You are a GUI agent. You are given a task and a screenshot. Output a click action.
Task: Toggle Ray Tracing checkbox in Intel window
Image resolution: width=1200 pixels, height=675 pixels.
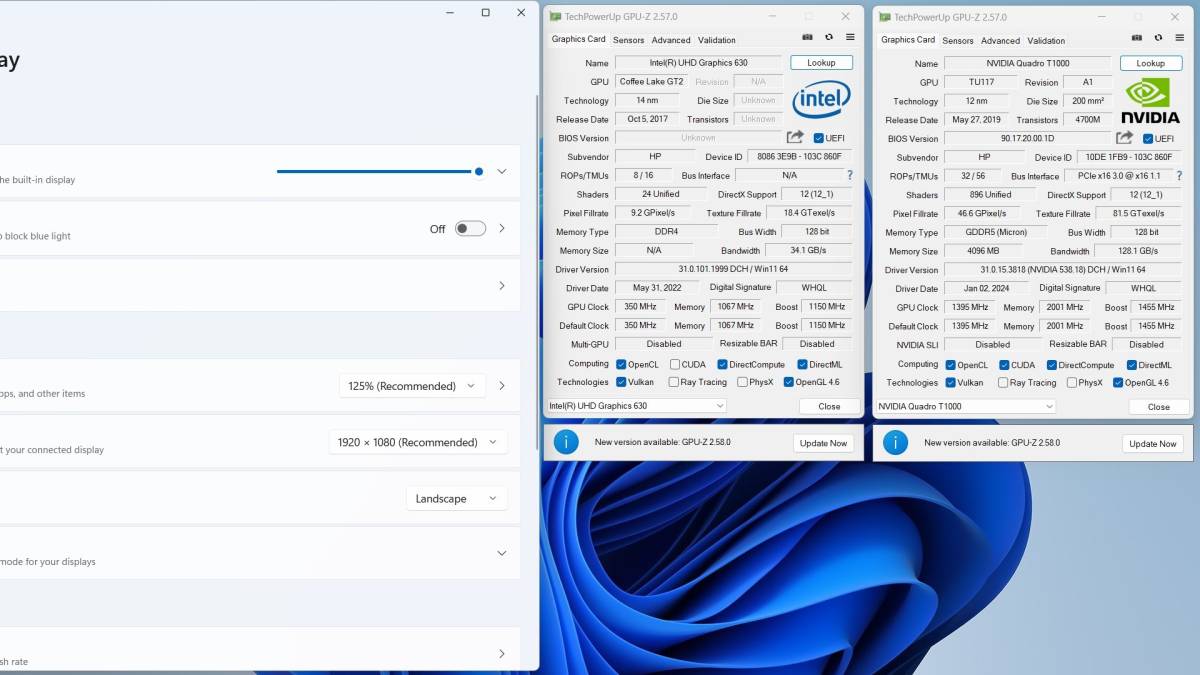click(674, 382)
